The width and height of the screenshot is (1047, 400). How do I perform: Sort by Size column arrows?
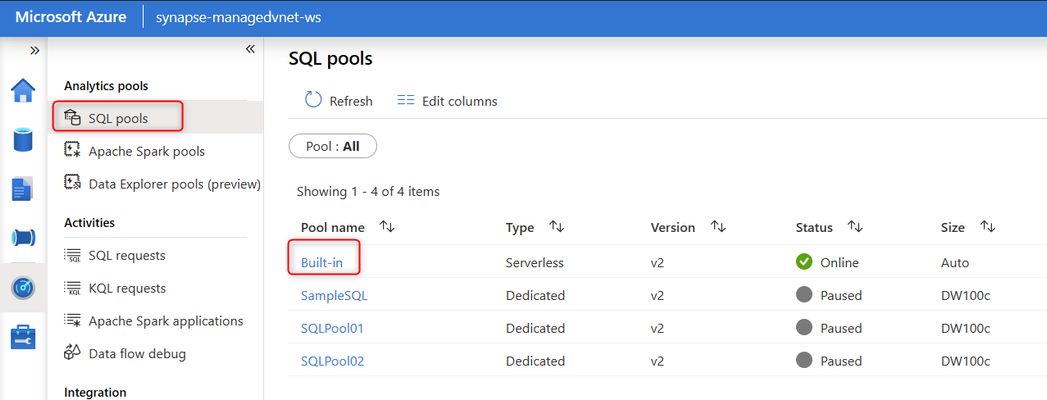tap(988, 227)
